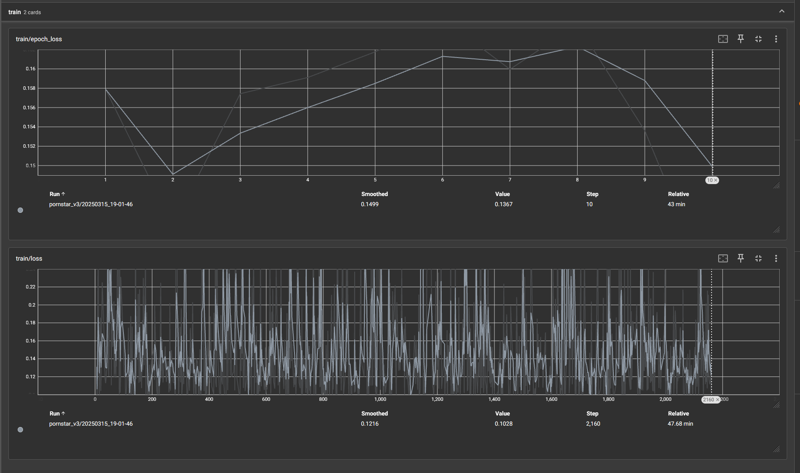Image resolution: width=800 pixels, height=473 pixels.
Task: Click the epoch_loss card resize handle corner
Action: tap(777, 230)
